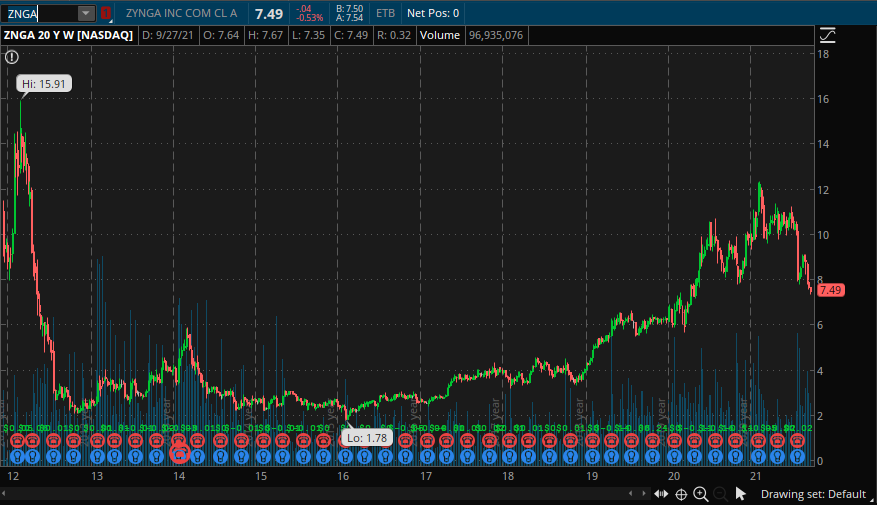Screen dimensions: 877x505
Task: Click the ZNGA 20 Y W [NASDAQ] chart title
Action: pyautogui.click(x=68, y=35)
